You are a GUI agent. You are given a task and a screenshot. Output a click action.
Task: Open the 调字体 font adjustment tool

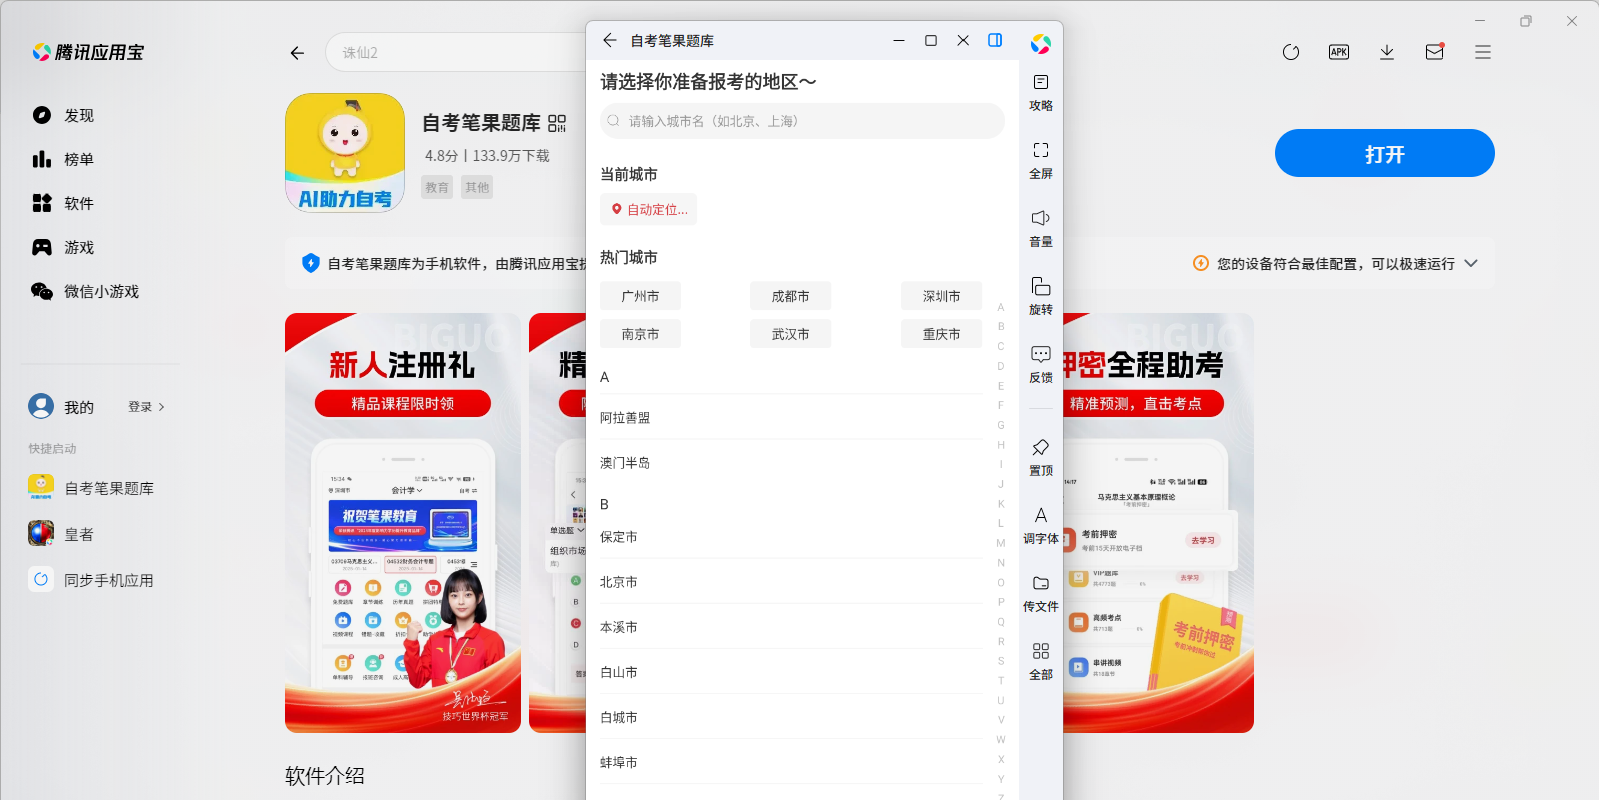pyautogui.click(x=1040, y=525)
